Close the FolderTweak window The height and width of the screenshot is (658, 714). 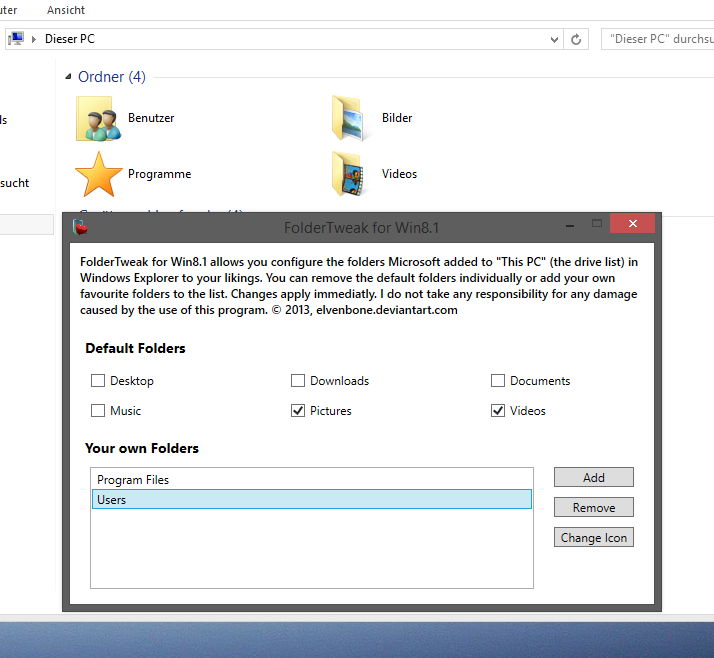pyautogui.click(x=632, y=224)
